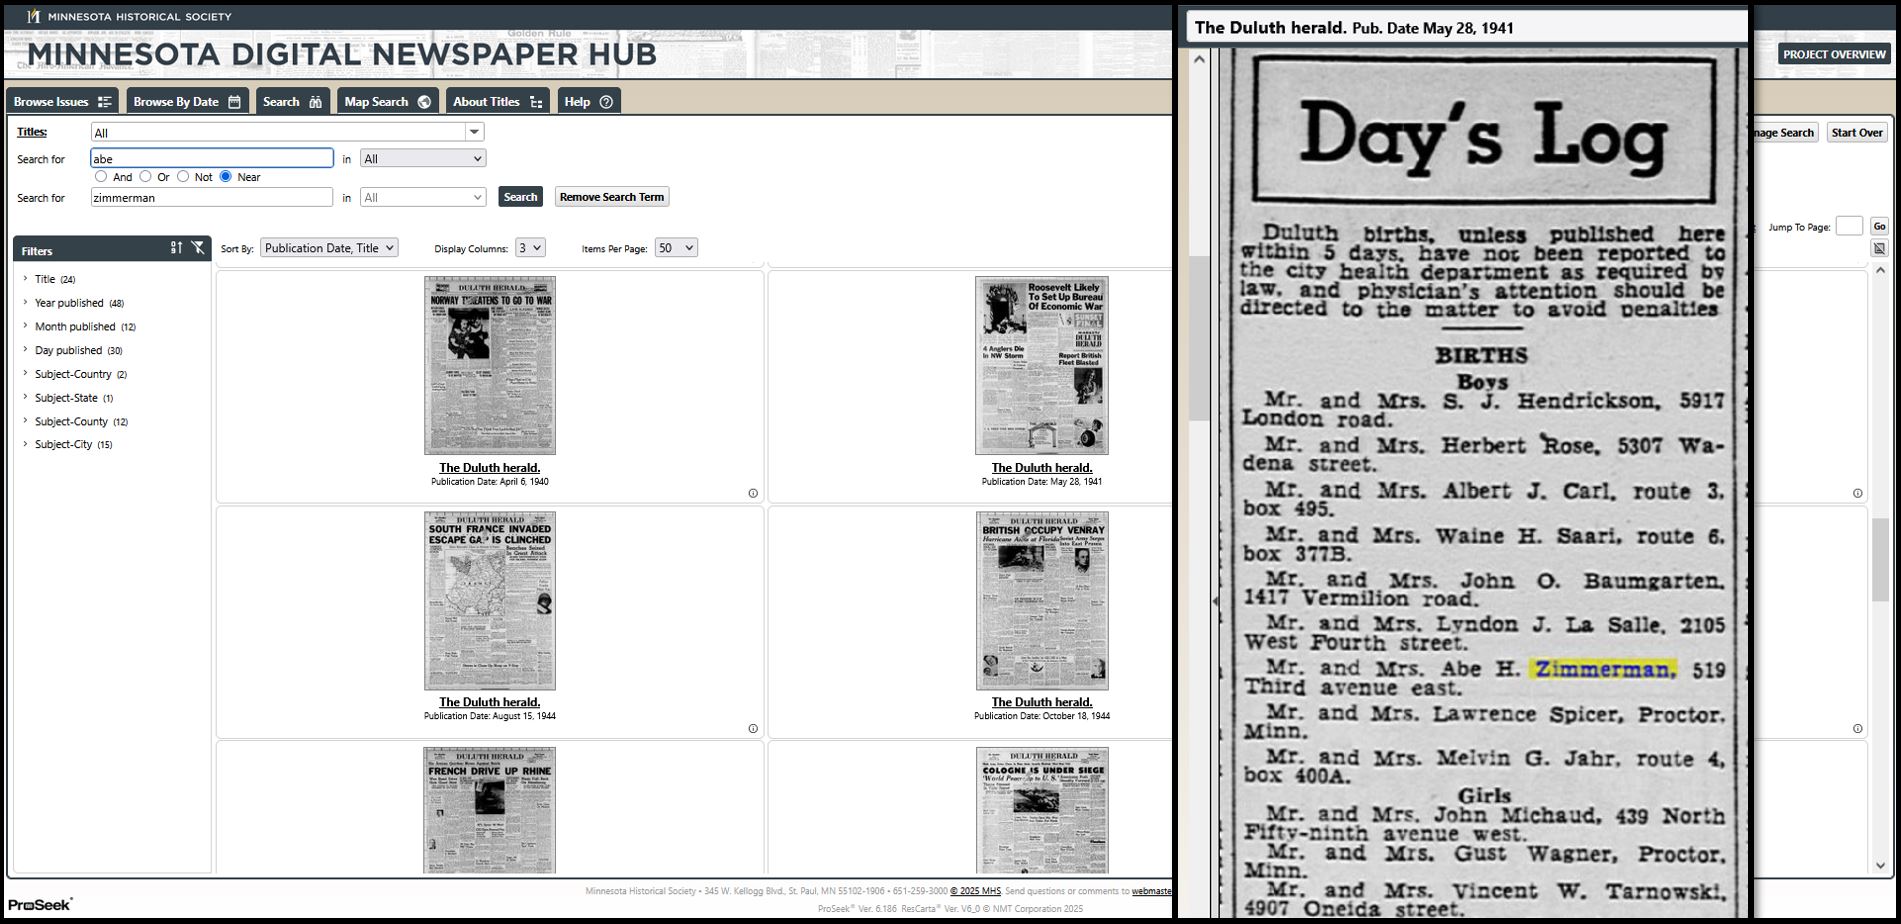Expand the Year published filter
1901x924 pixels.
[x=68, y=303]
